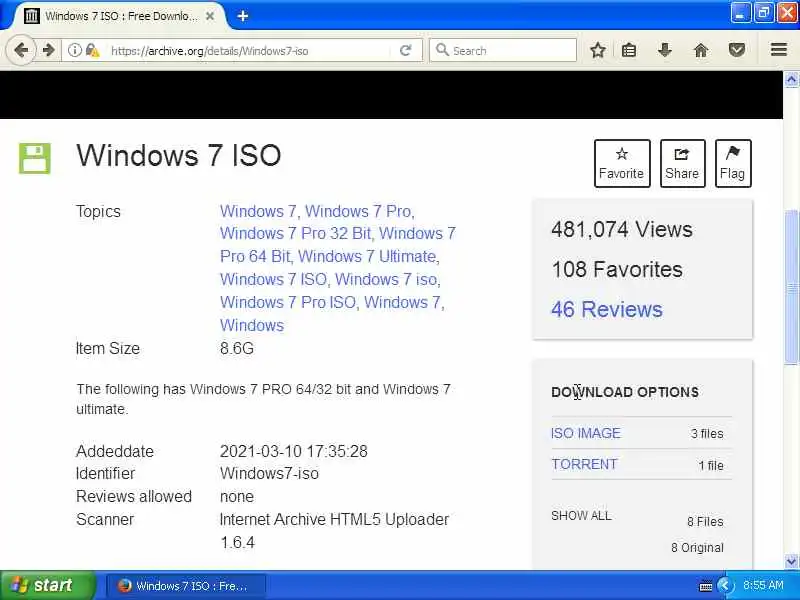The width and height of the screenshot is (800, 600).
Task: Click the scrollbar up arrow
Action: tap(791, 79)
